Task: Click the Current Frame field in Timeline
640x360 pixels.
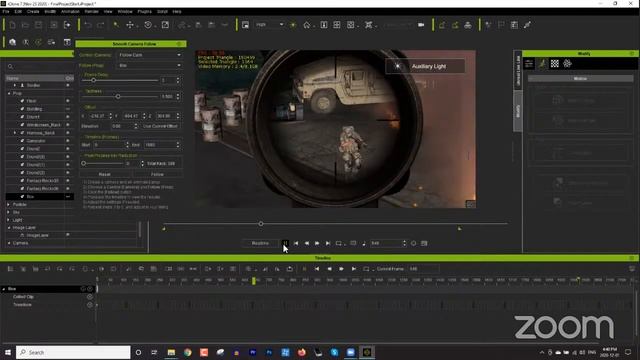Action: pyautogui.click(x=423, y=269)
